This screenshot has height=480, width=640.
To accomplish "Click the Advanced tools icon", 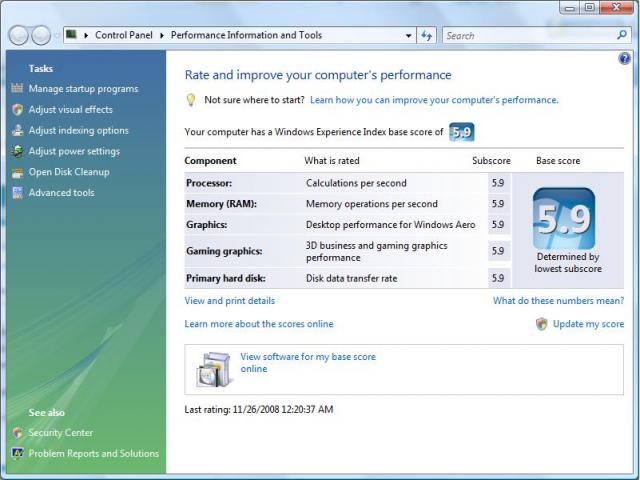I will (17, 193).
